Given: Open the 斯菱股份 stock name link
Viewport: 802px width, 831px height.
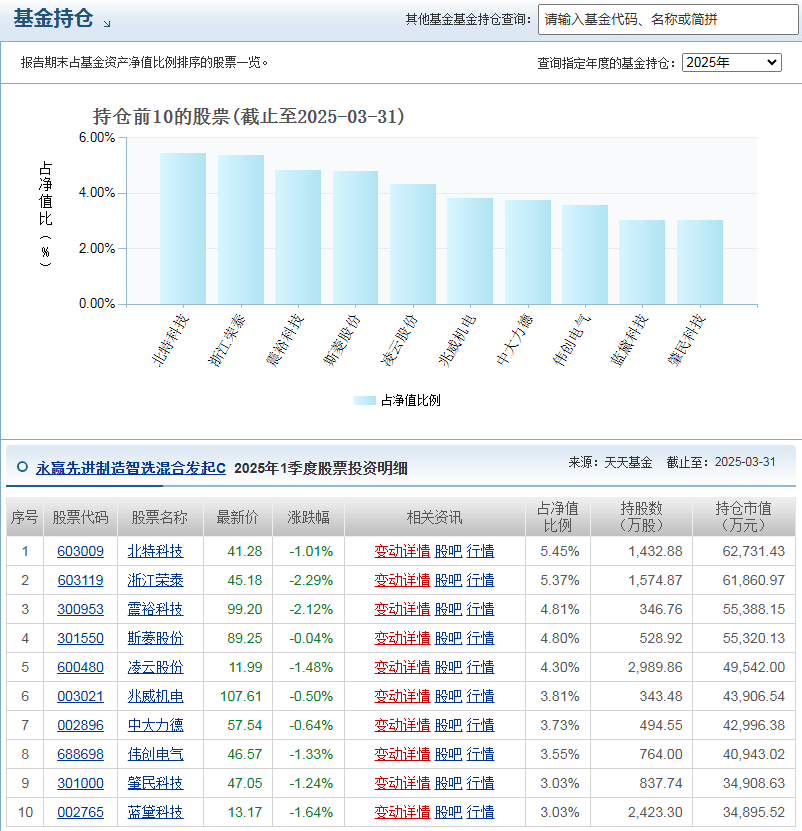Looking at the screenshot, I should pos(155,638).
